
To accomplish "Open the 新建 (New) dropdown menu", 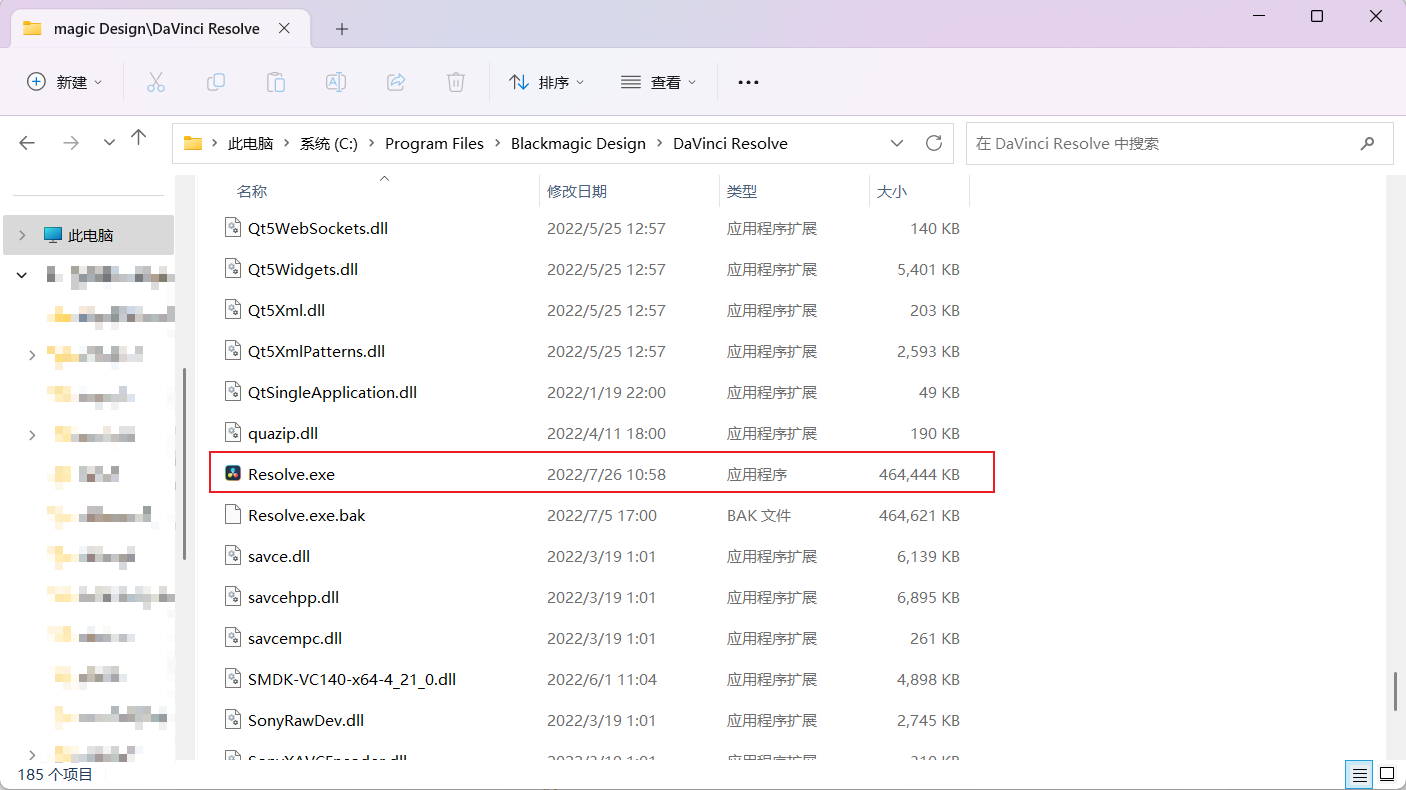I will tap(65, 82).
